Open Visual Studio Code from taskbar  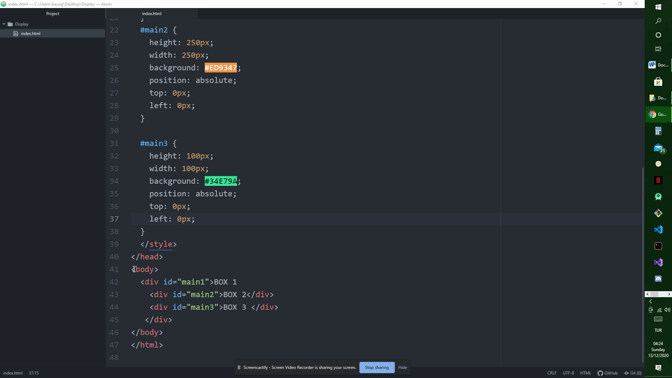658,230
